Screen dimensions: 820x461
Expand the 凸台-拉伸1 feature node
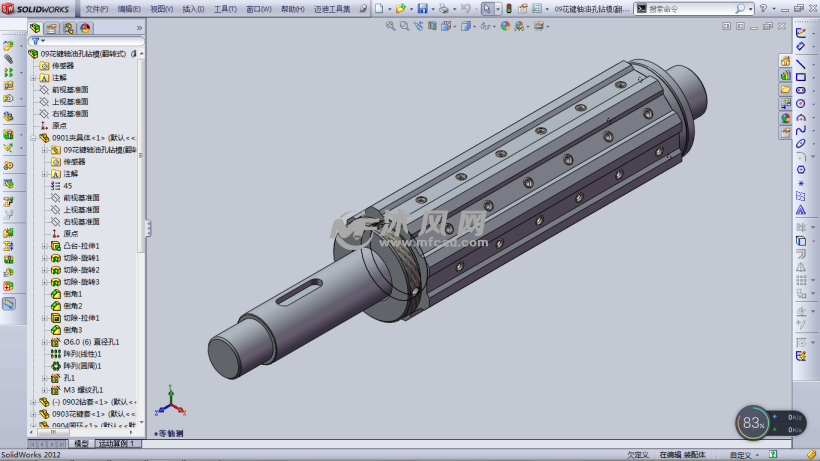tap(45, 246)
